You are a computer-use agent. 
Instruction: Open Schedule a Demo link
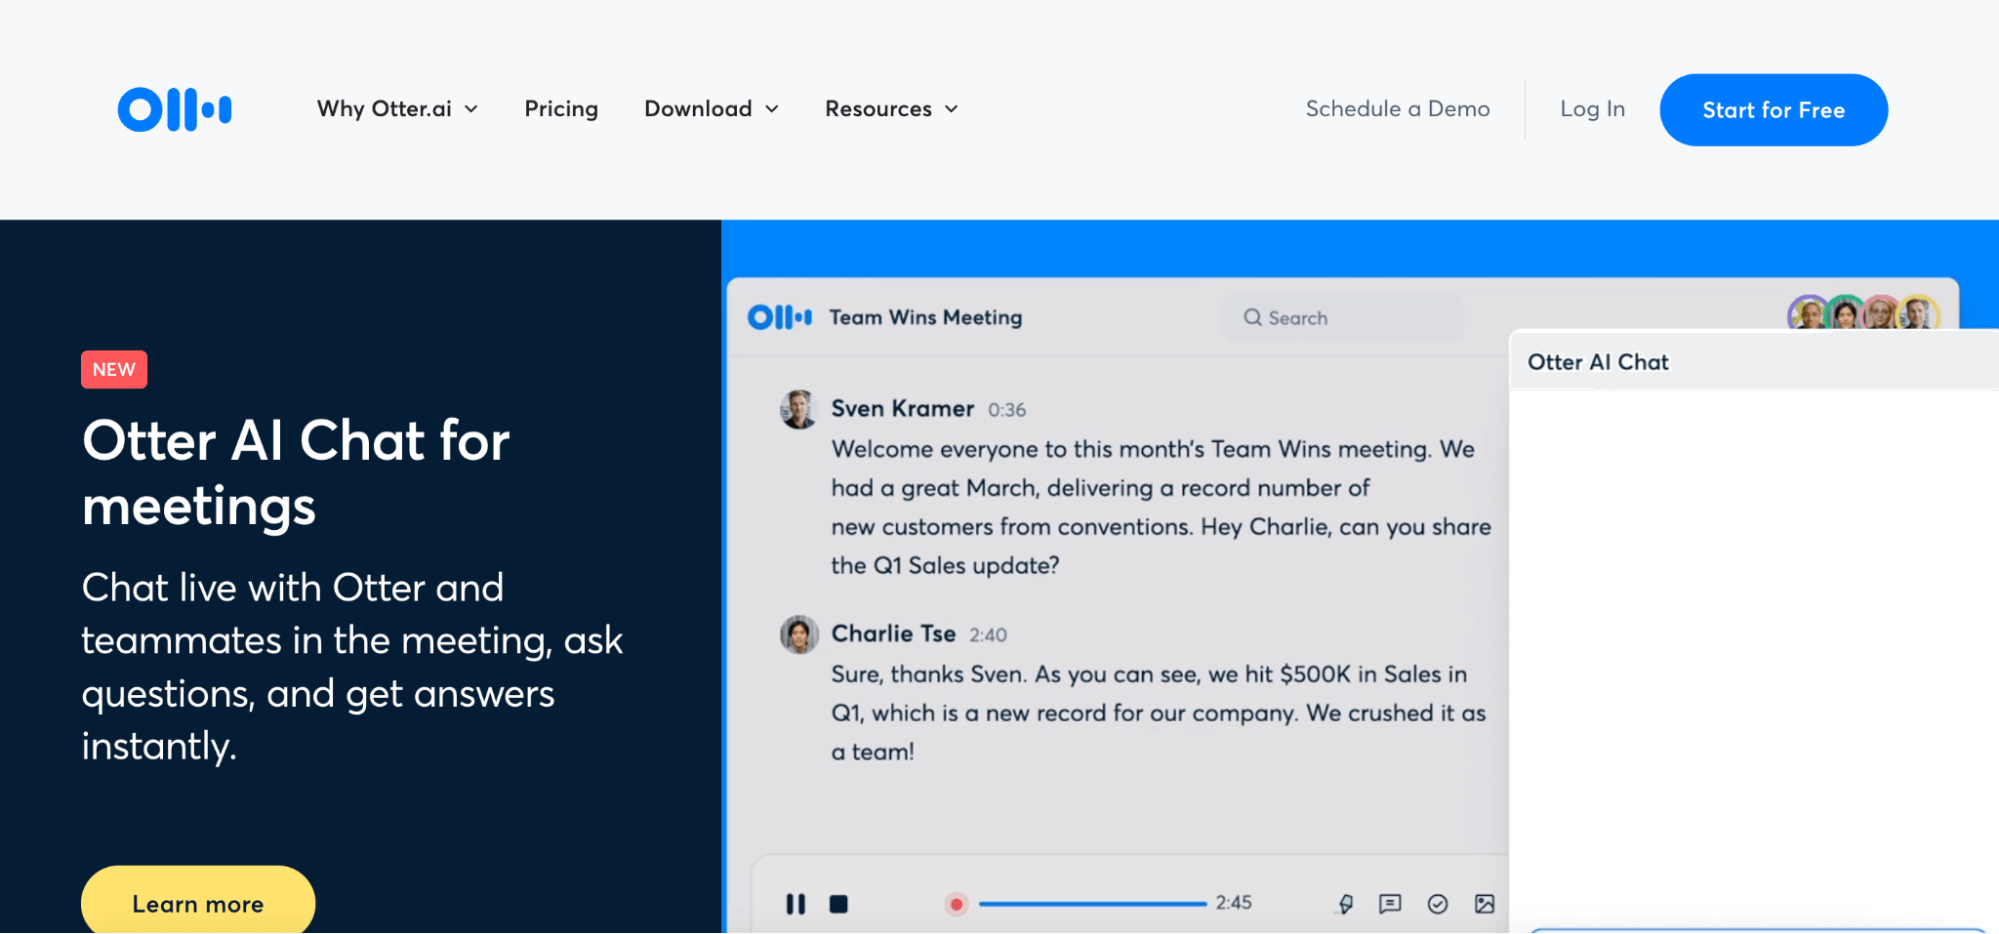(1397, 109)
